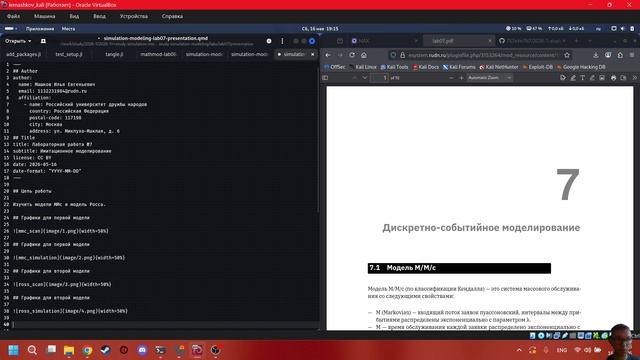Viewport: 640px width, 360px height.
Task: Open OBS Studio from the taskbar
Action: pyautogui.click(x=216, y=350)
